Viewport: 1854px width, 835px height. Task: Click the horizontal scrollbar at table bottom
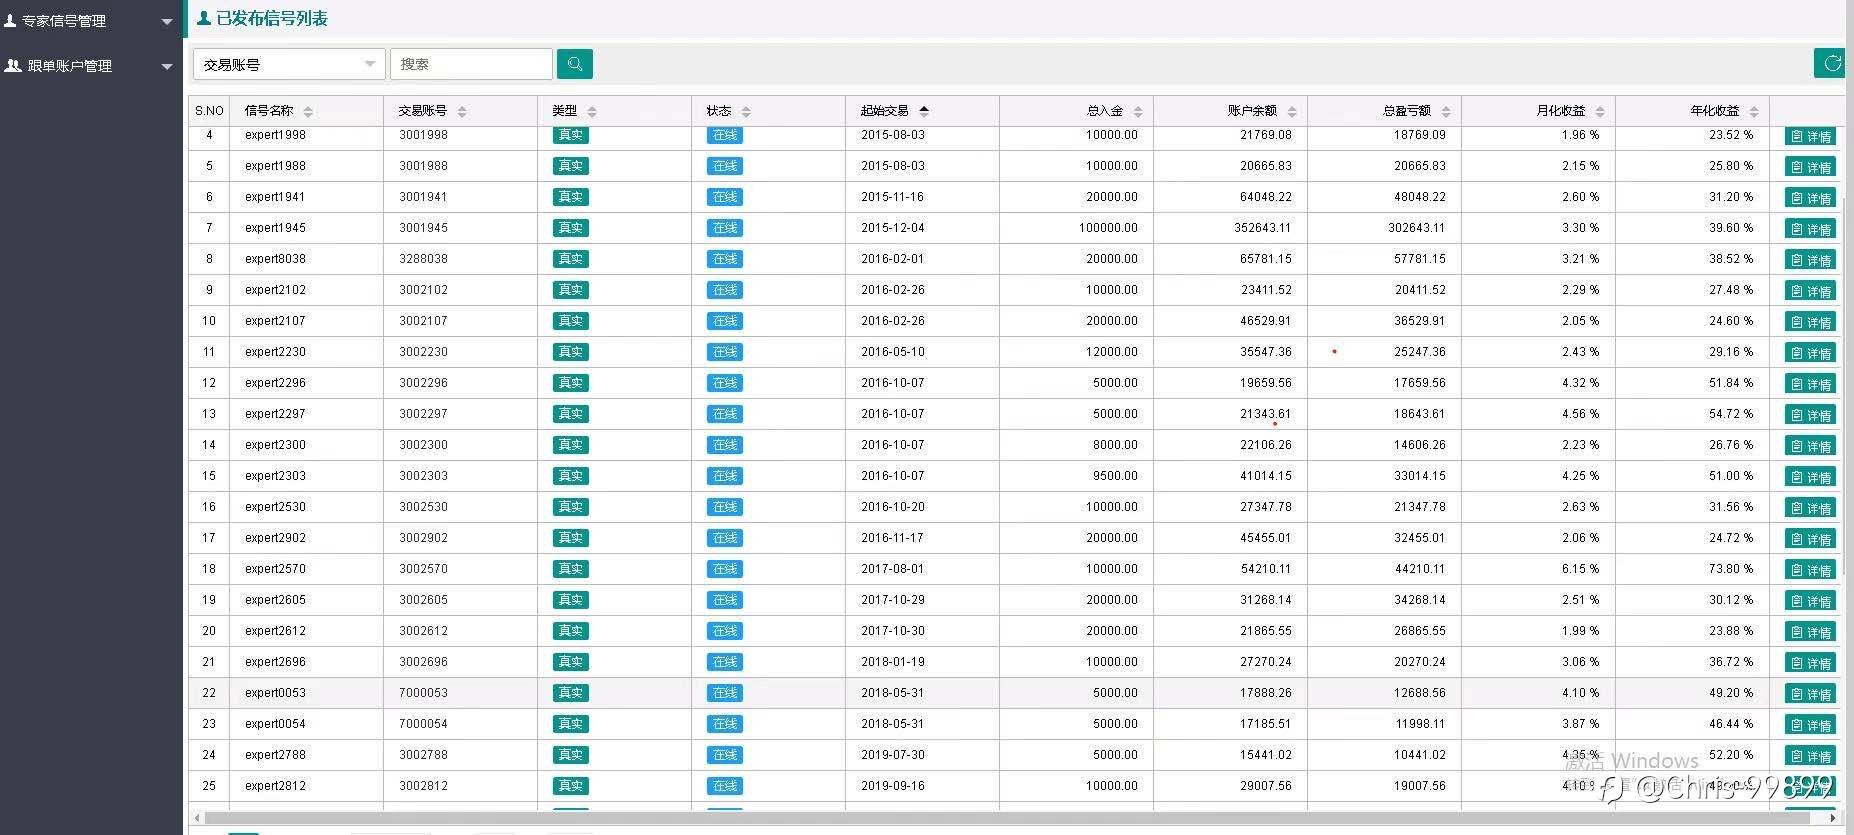(1005, 818)
